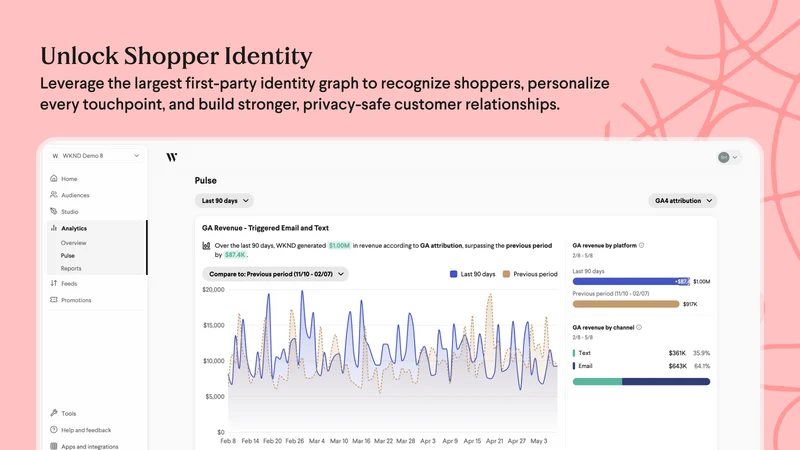Open the GA4 attribution dropdown

tap(683, 201)
